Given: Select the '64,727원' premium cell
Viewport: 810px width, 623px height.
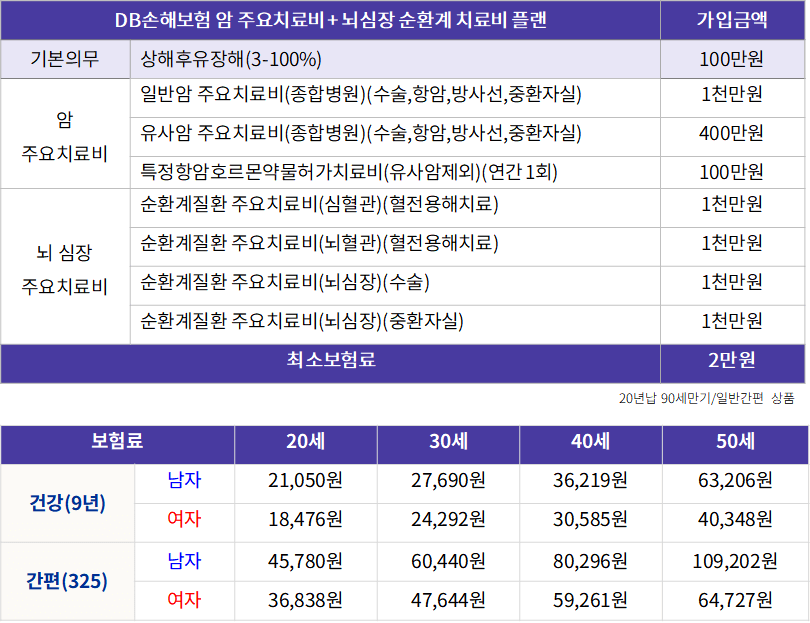Looking at the screenshot, I should click(736, 600).
